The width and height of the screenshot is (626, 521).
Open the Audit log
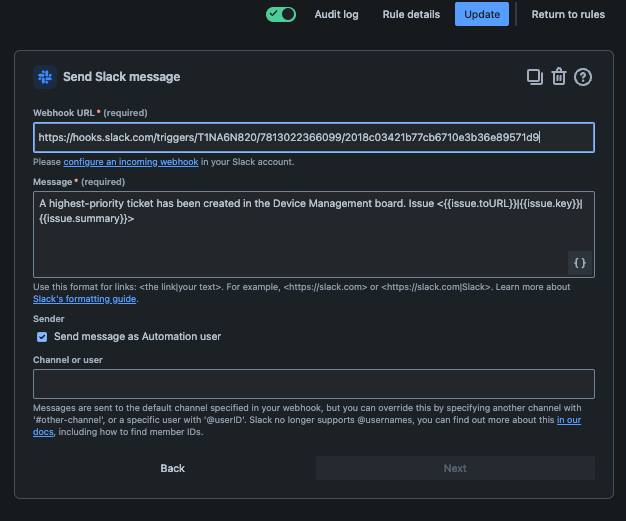[336, 14]
